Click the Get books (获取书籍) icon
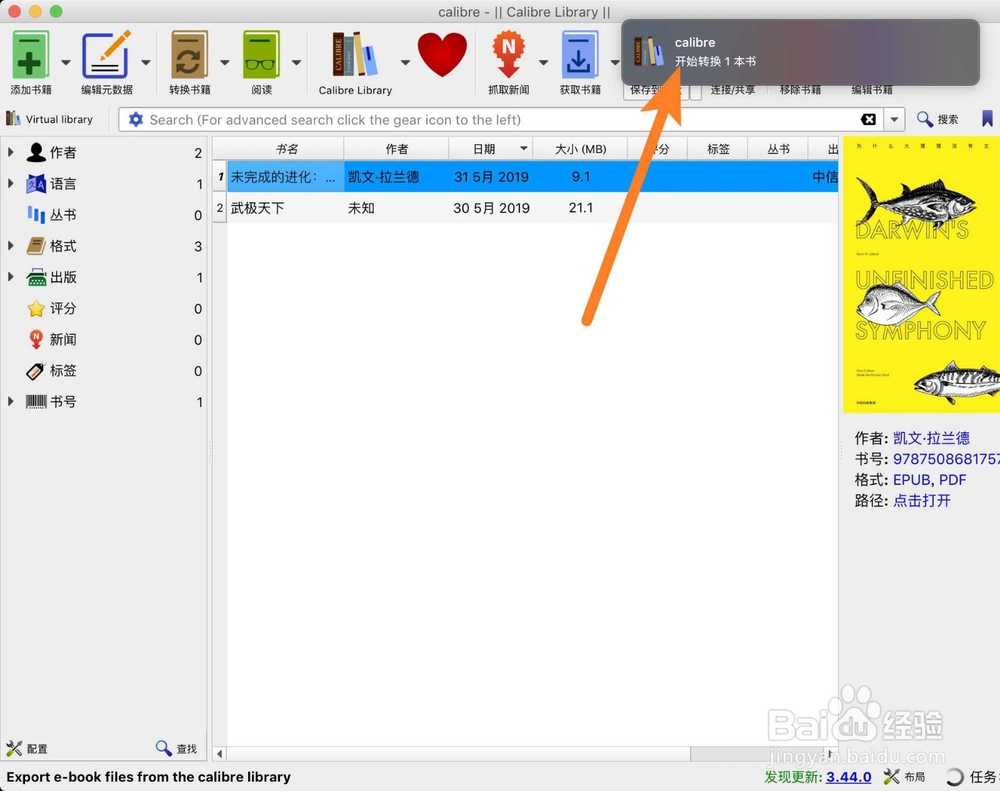 tap(580, 56)
